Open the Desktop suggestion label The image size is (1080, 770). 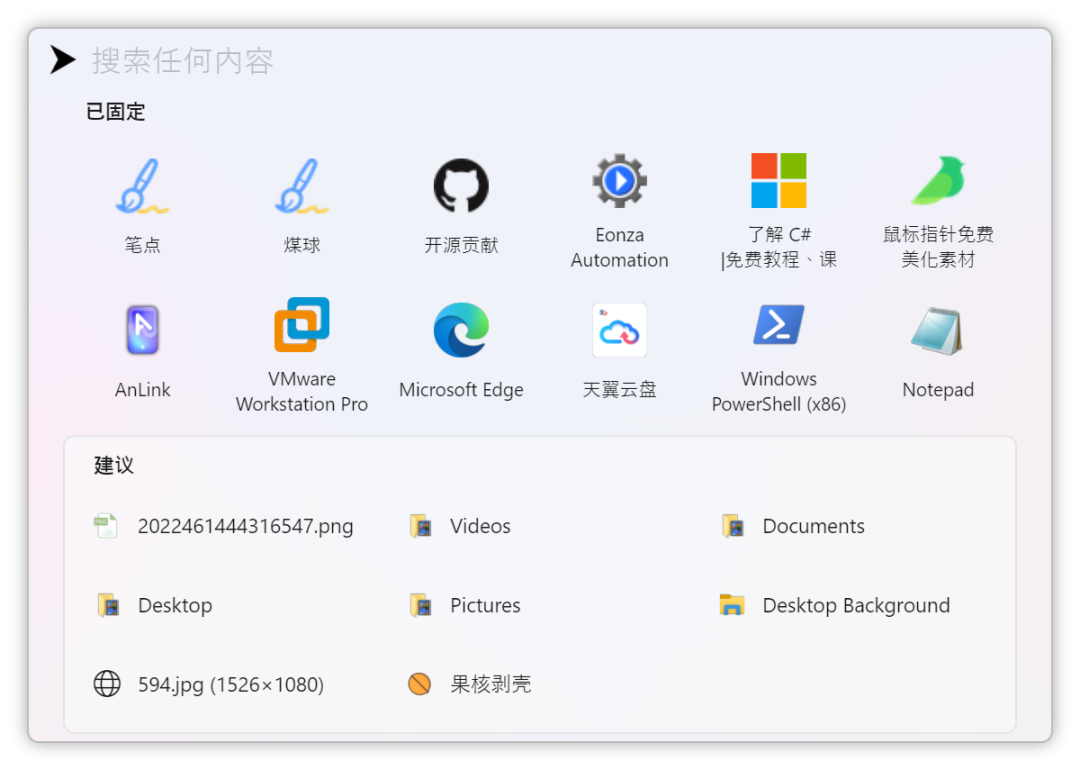pyautogui.click(x=175, y=606)
